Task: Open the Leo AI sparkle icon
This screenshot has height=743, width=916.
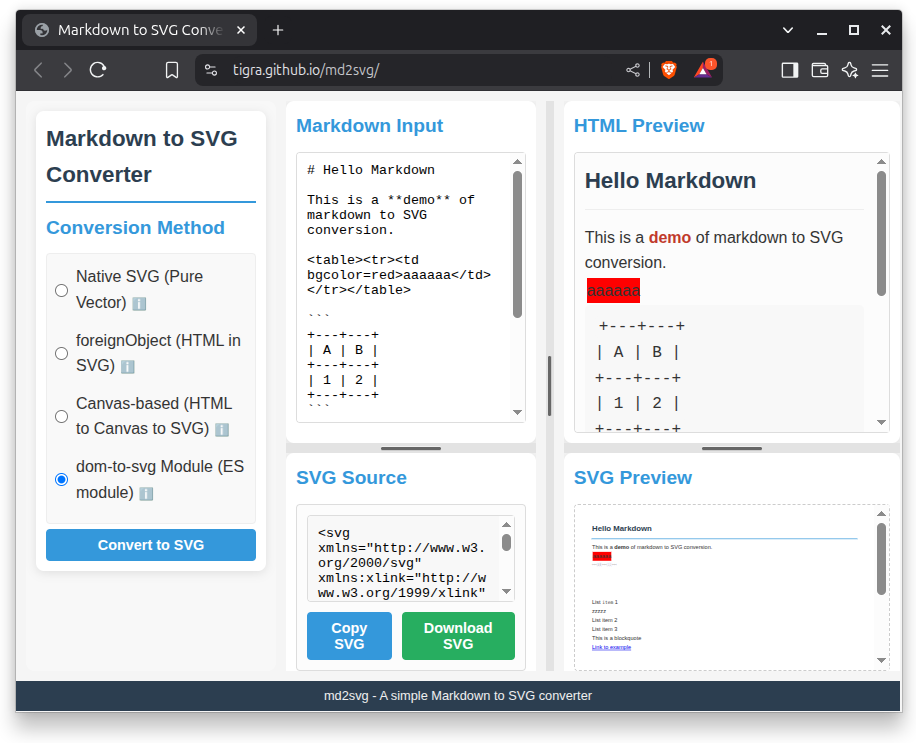Action: tap(849, 70)
